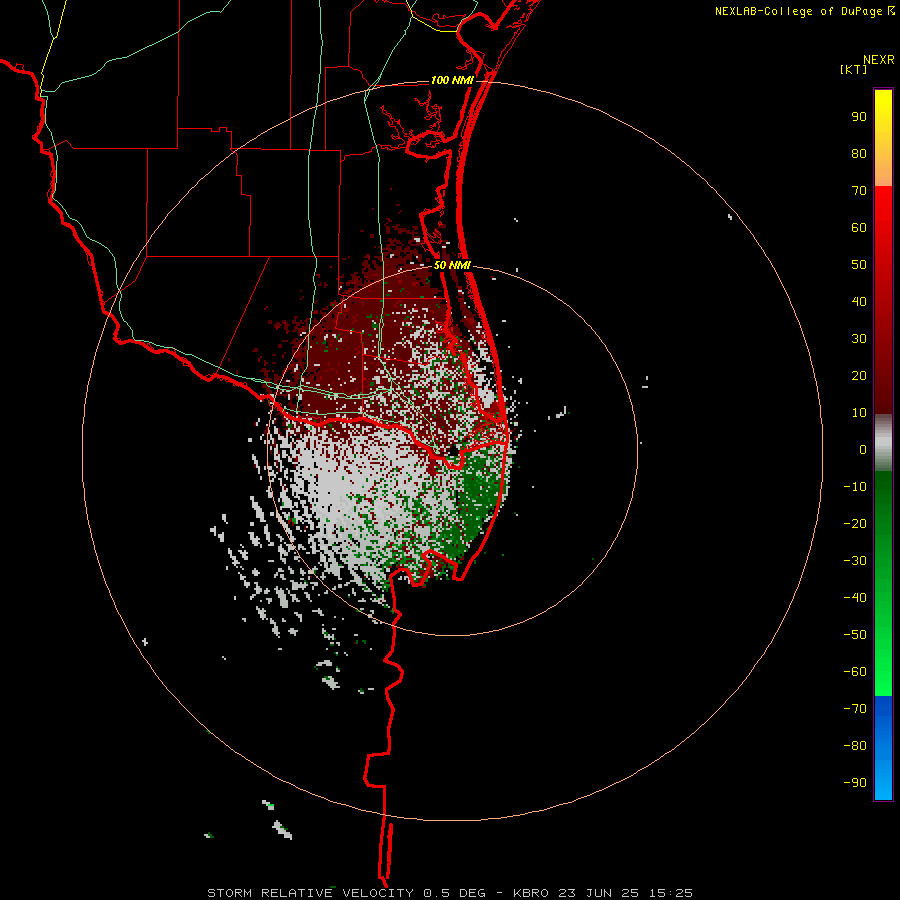Viewport: 900px width, 900px height.
Task: Click the -50 value on velocity scale
Action: (x=855, y=635)
